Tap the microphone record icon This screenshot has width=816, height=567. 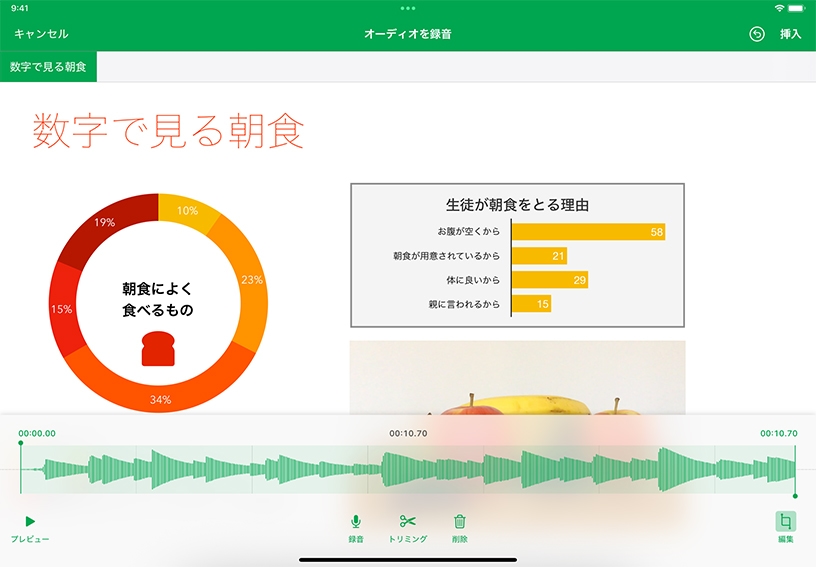point(355,522)
